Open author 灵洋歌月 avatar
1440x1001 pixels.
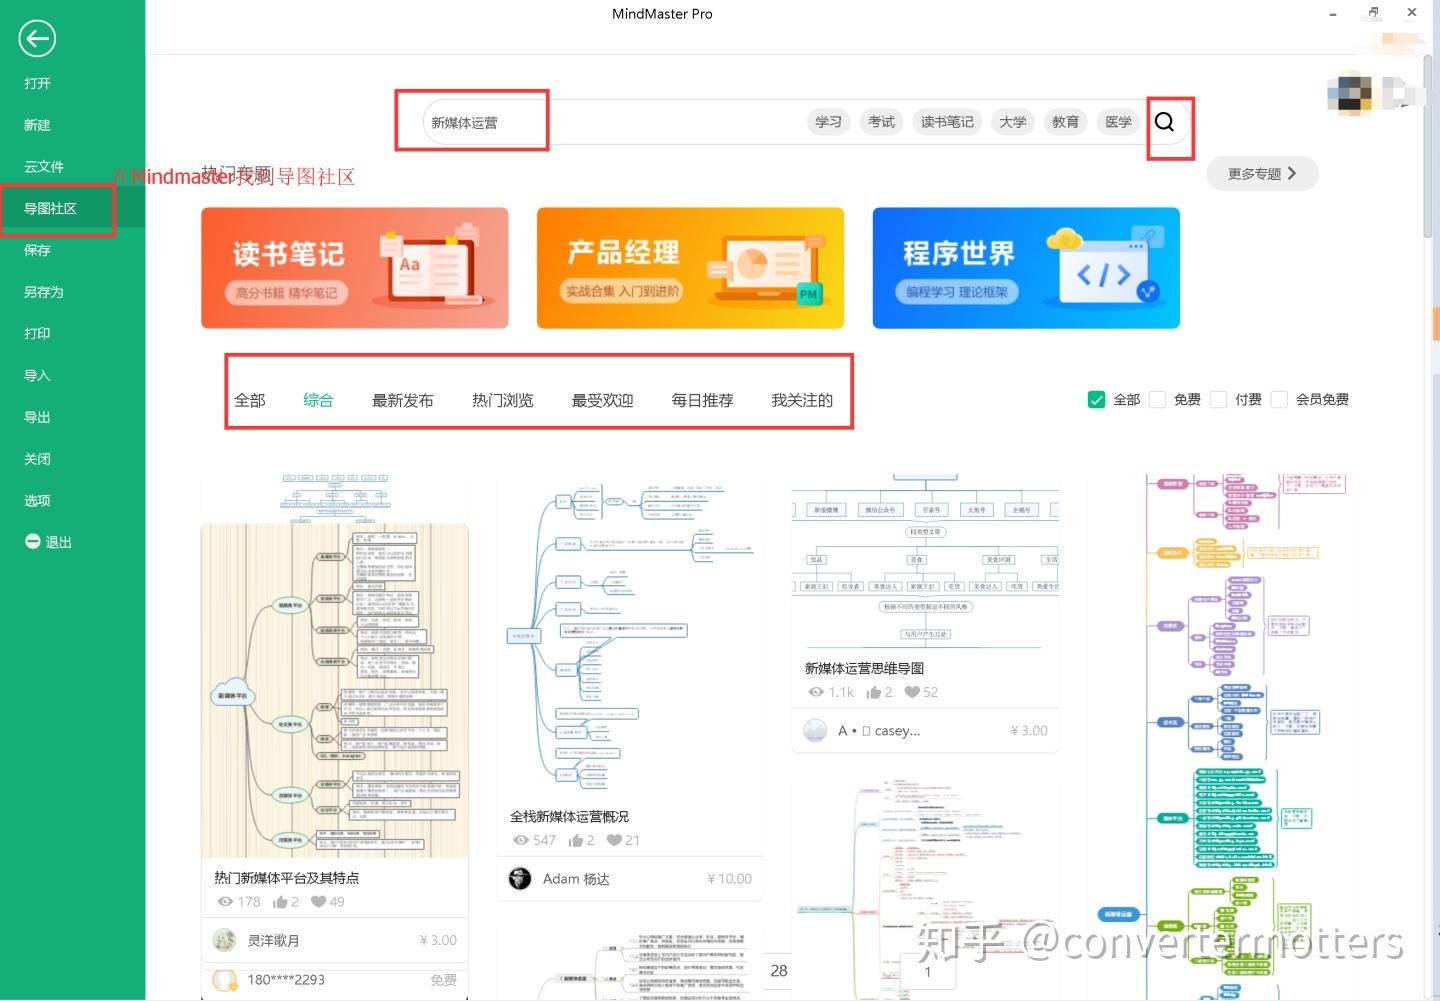click(x=225, y=940)
